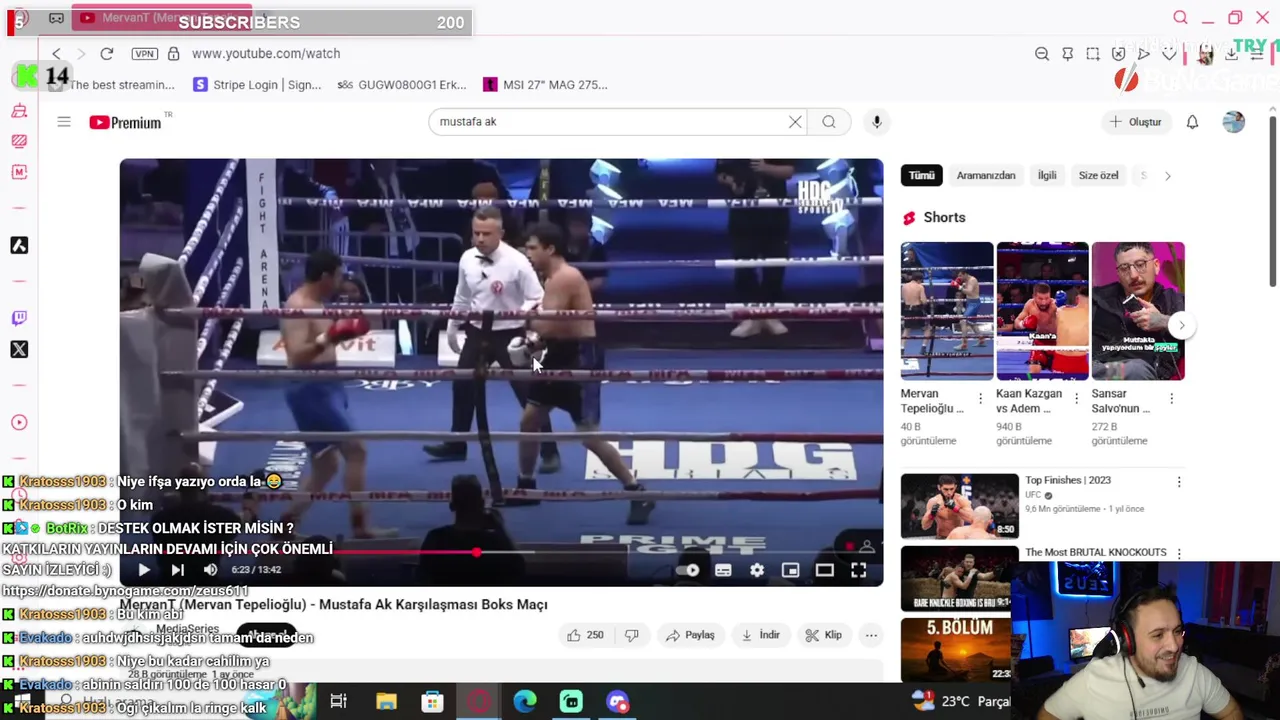This screenshot has height=720, width=1280.
Task: Toggle theater mode
Action: (824, 570)
